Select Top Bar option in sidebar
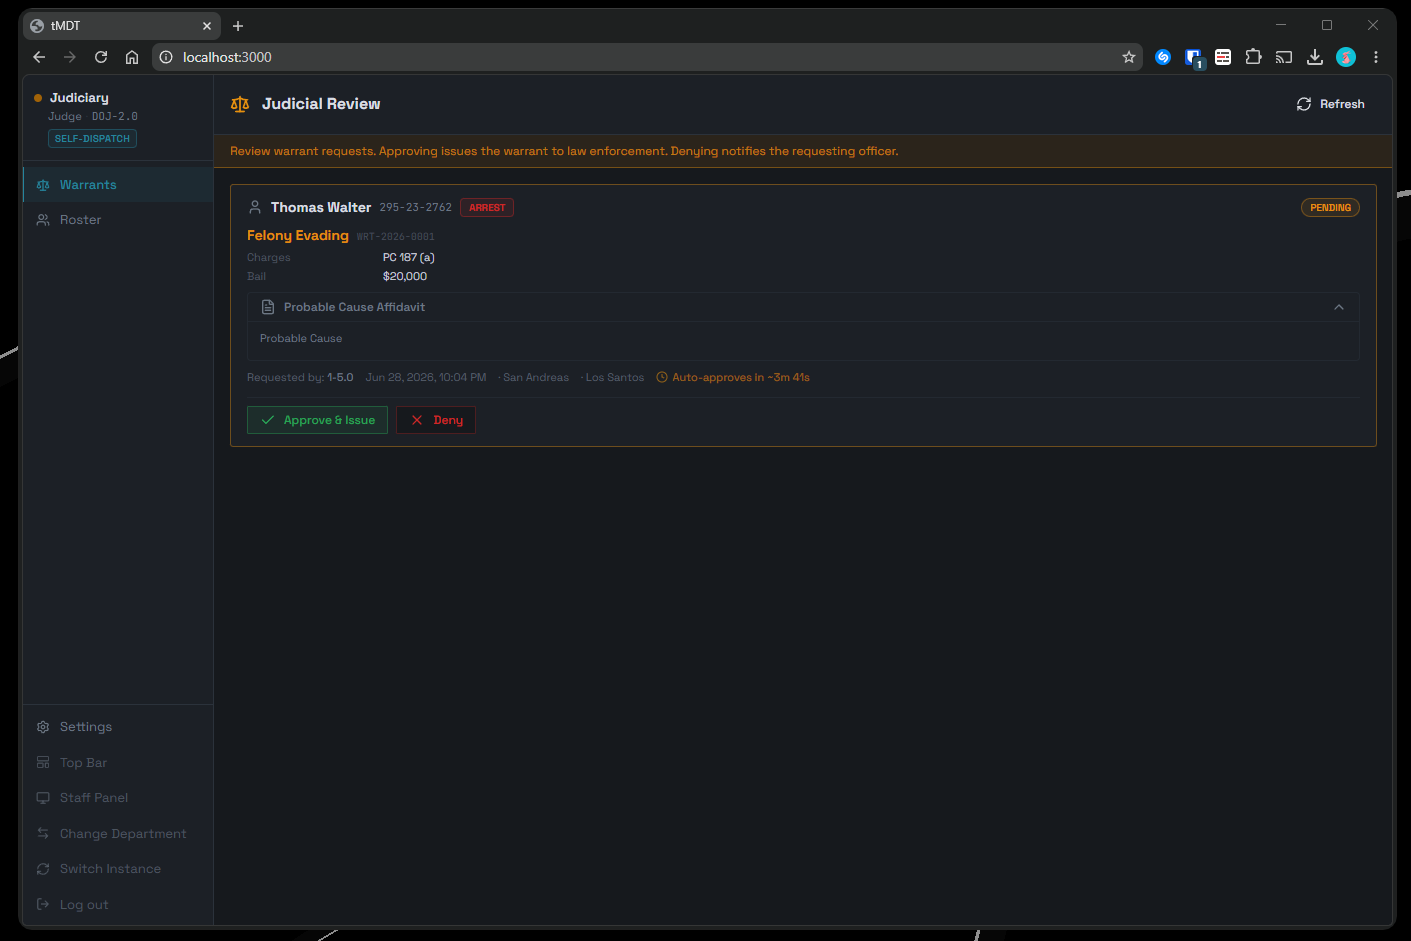Screen dimensions: 1411x941 [118, 763]
